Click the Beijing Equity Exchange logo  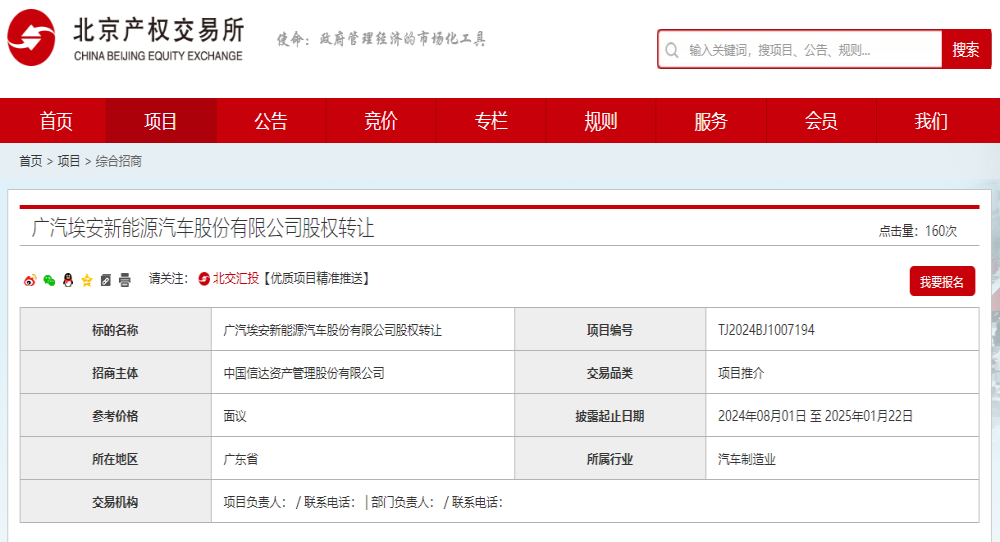pos(126,38)
